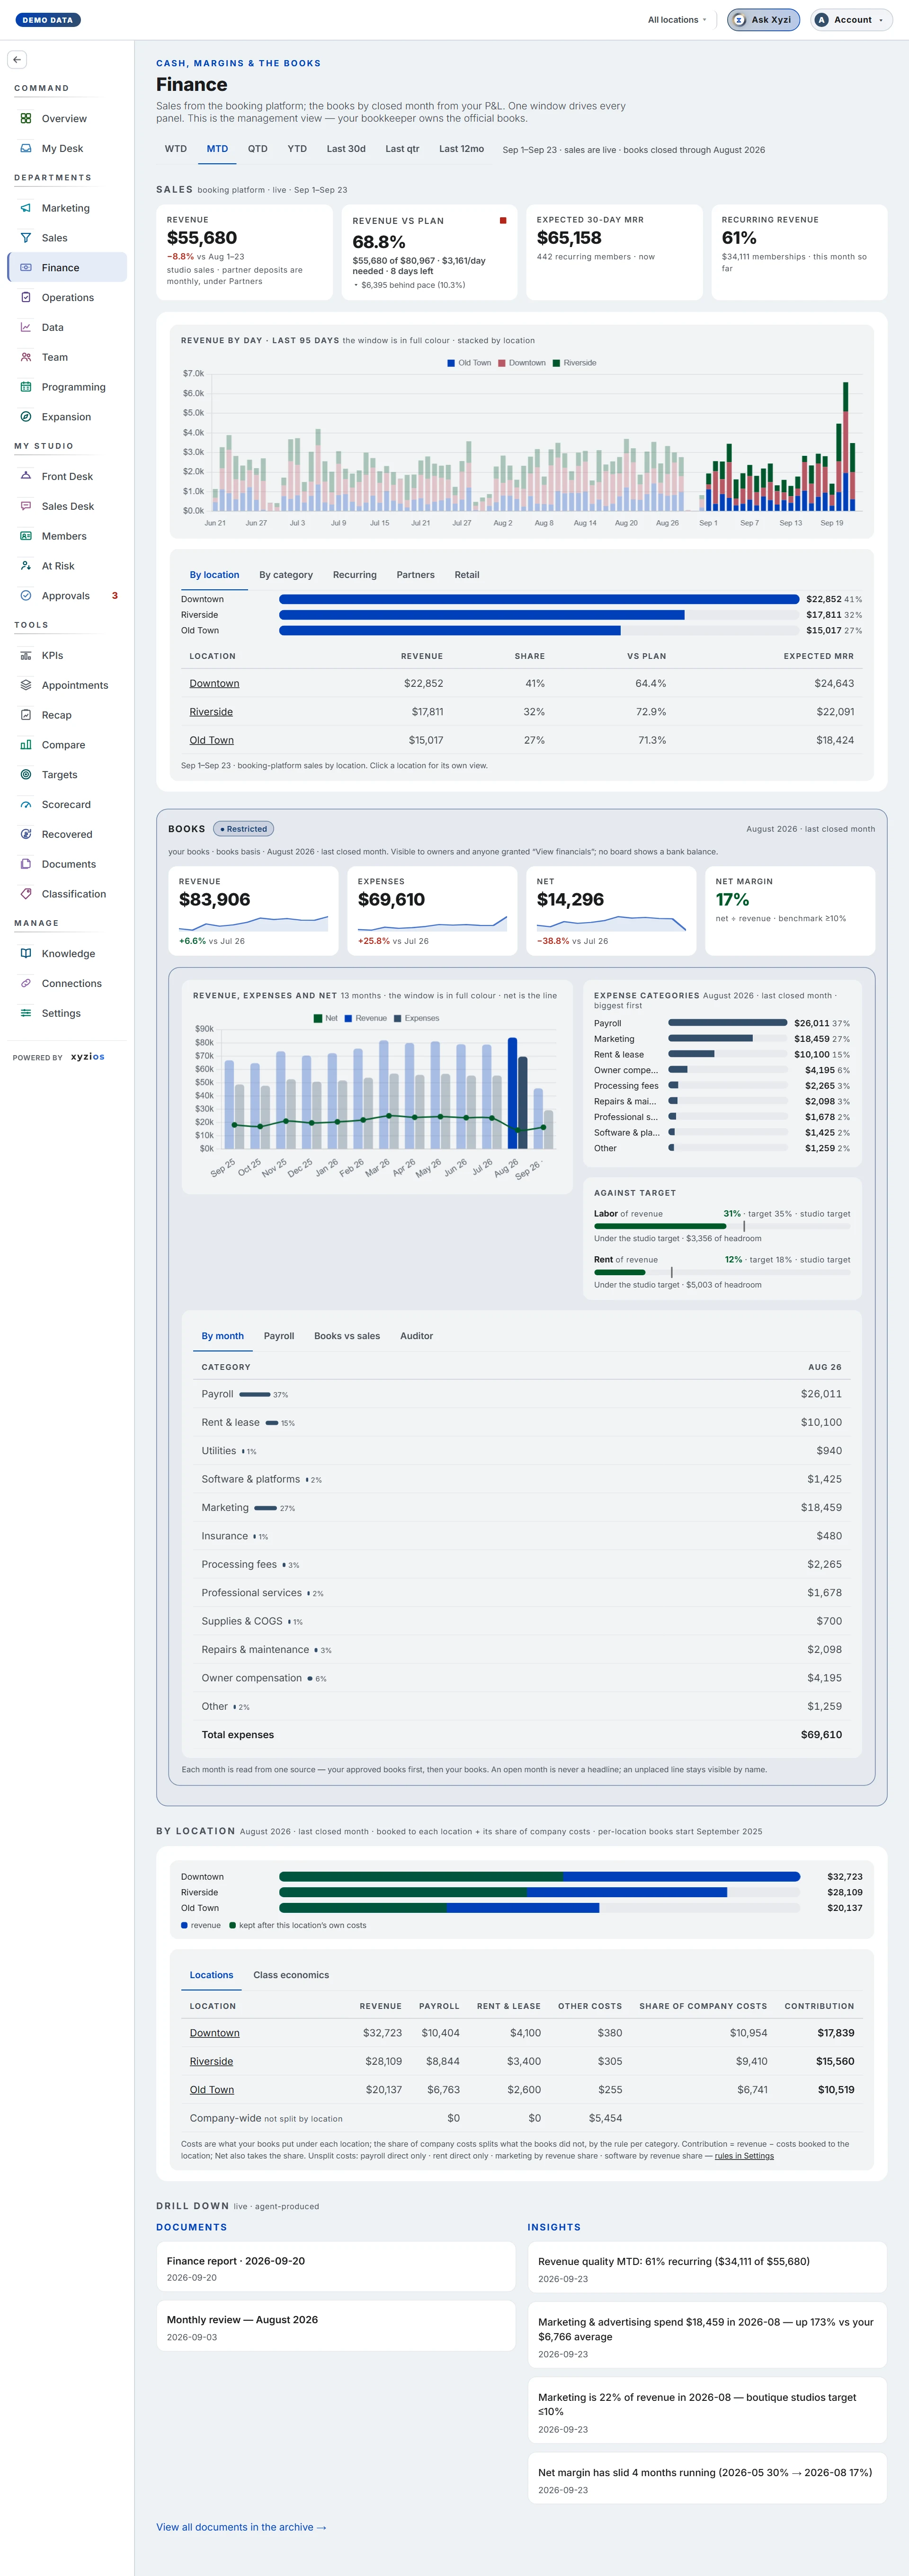Switch sales breakdown to Retail tab
Image resolution: width=909 pixels, height=2576 pixels.
(467, 575)
